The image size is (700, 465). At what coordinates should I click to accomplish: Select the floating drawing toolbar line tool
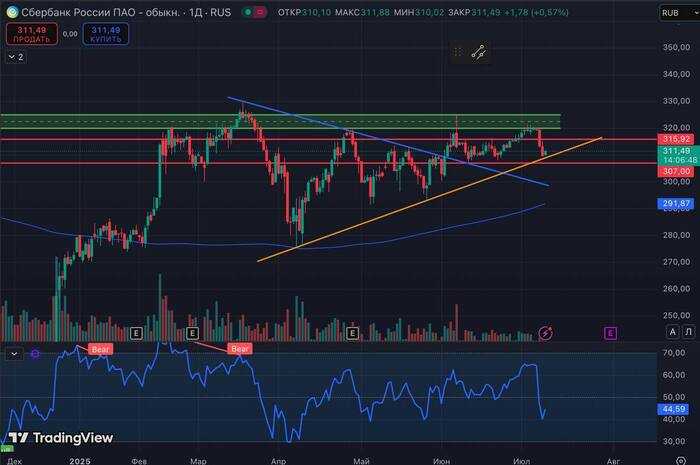(479, 53)
